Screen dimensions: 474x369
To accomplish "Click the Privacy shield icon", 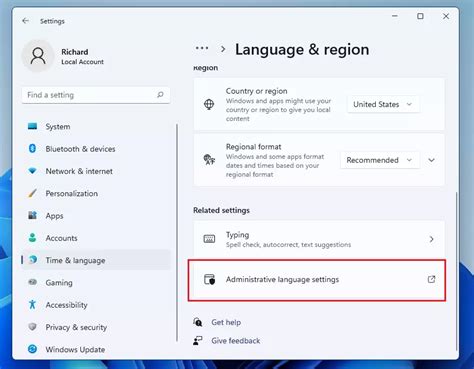I will click(32, 327).
